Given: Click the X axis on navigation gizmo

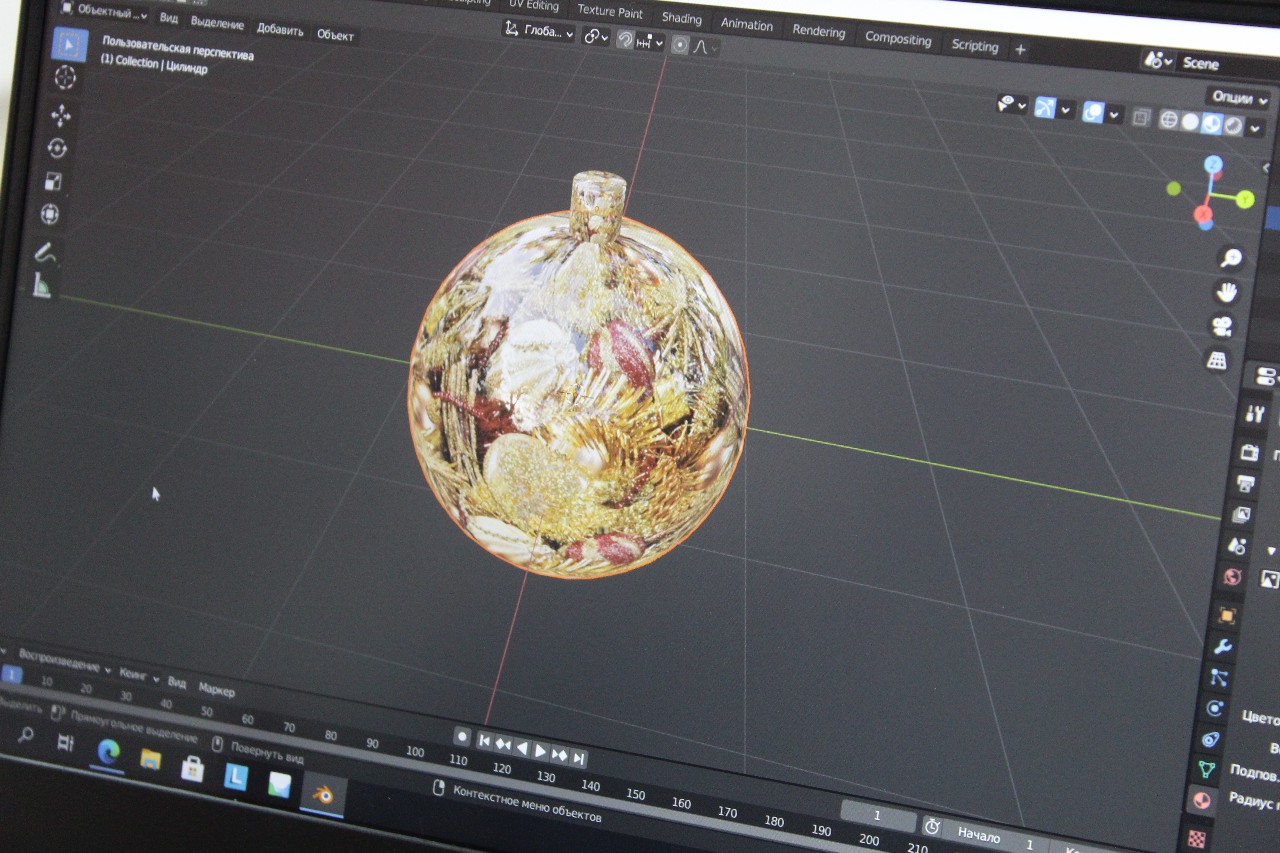Looking at the screenshot, I should (x=1202, y=213).
